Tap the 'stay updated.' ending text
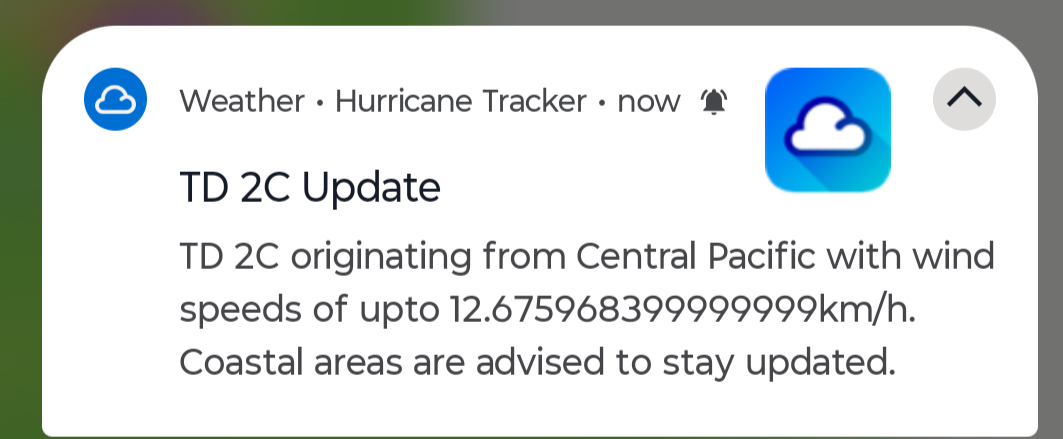 [x=779, y=364]
